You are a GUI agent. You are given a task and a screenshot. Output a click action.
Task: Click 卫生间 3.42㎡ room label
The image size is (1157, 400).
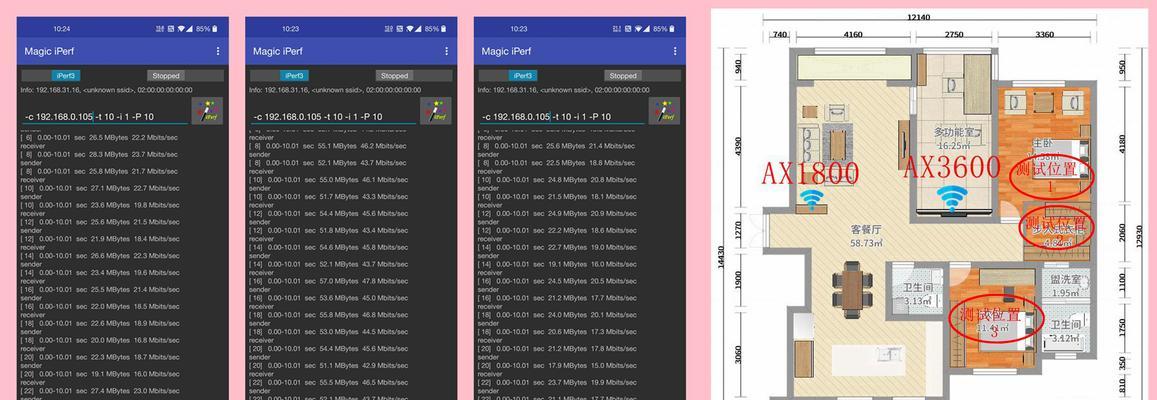[1065, 332]
